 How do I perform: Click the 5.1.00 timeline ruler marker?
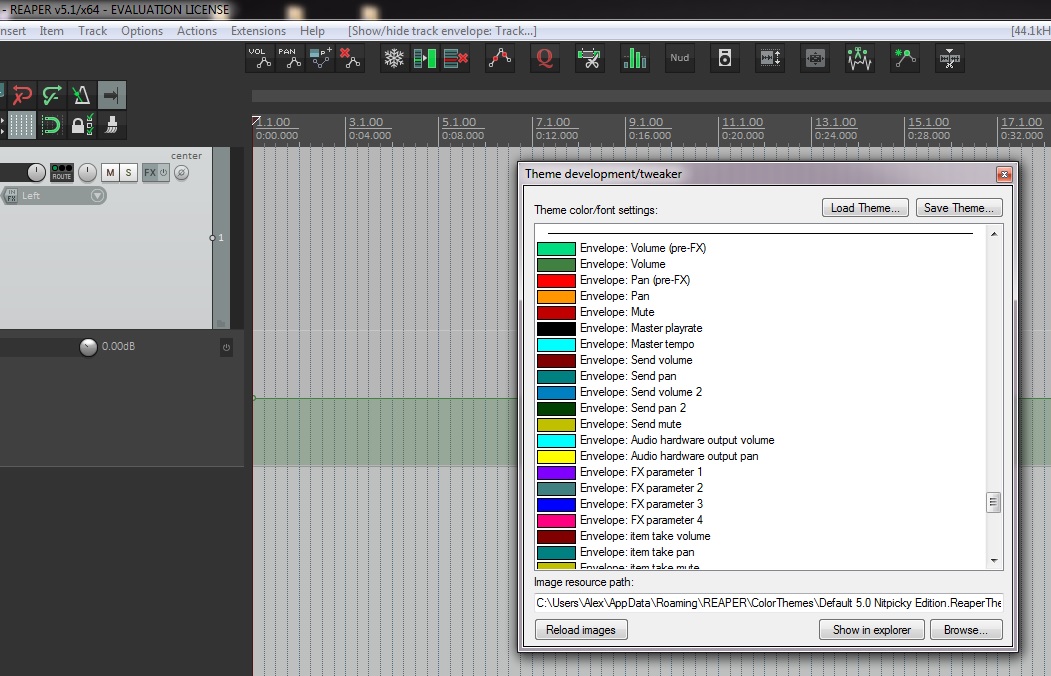458,122
